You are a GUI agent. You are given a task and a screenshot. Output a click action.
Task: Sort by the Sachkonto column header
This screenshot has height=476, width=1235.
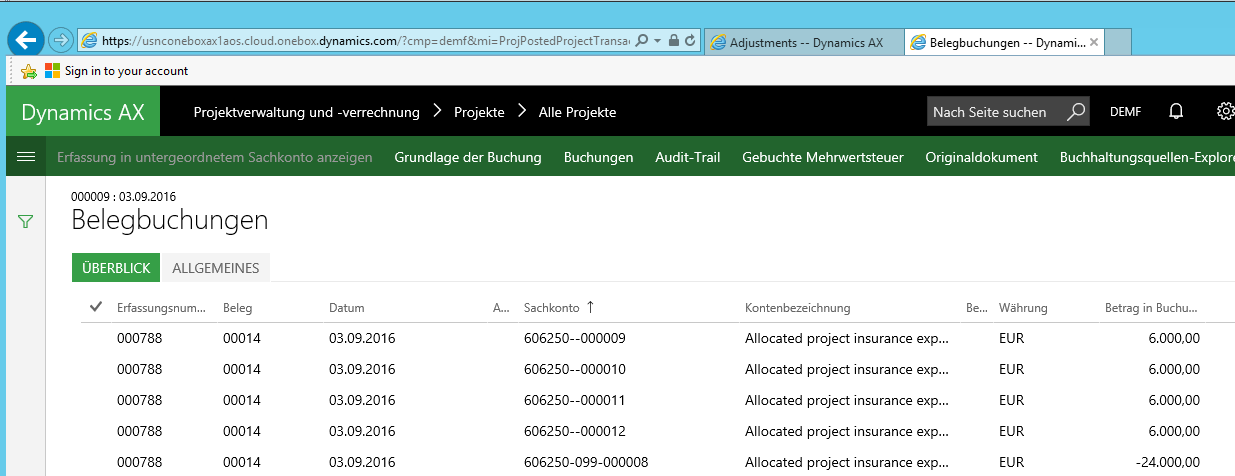pos(551,308)
